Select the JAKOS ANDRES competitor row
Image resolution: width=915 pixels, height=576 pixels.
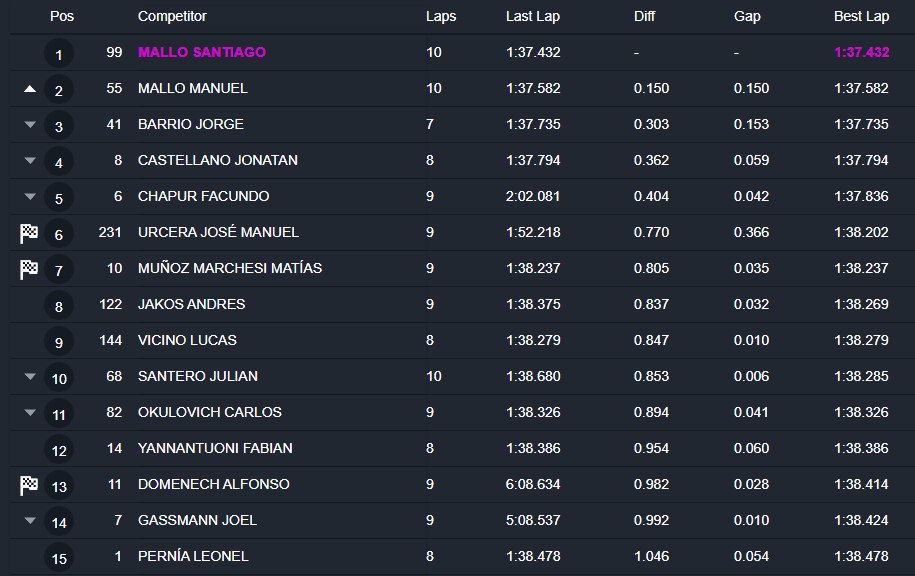pos(462,305)
